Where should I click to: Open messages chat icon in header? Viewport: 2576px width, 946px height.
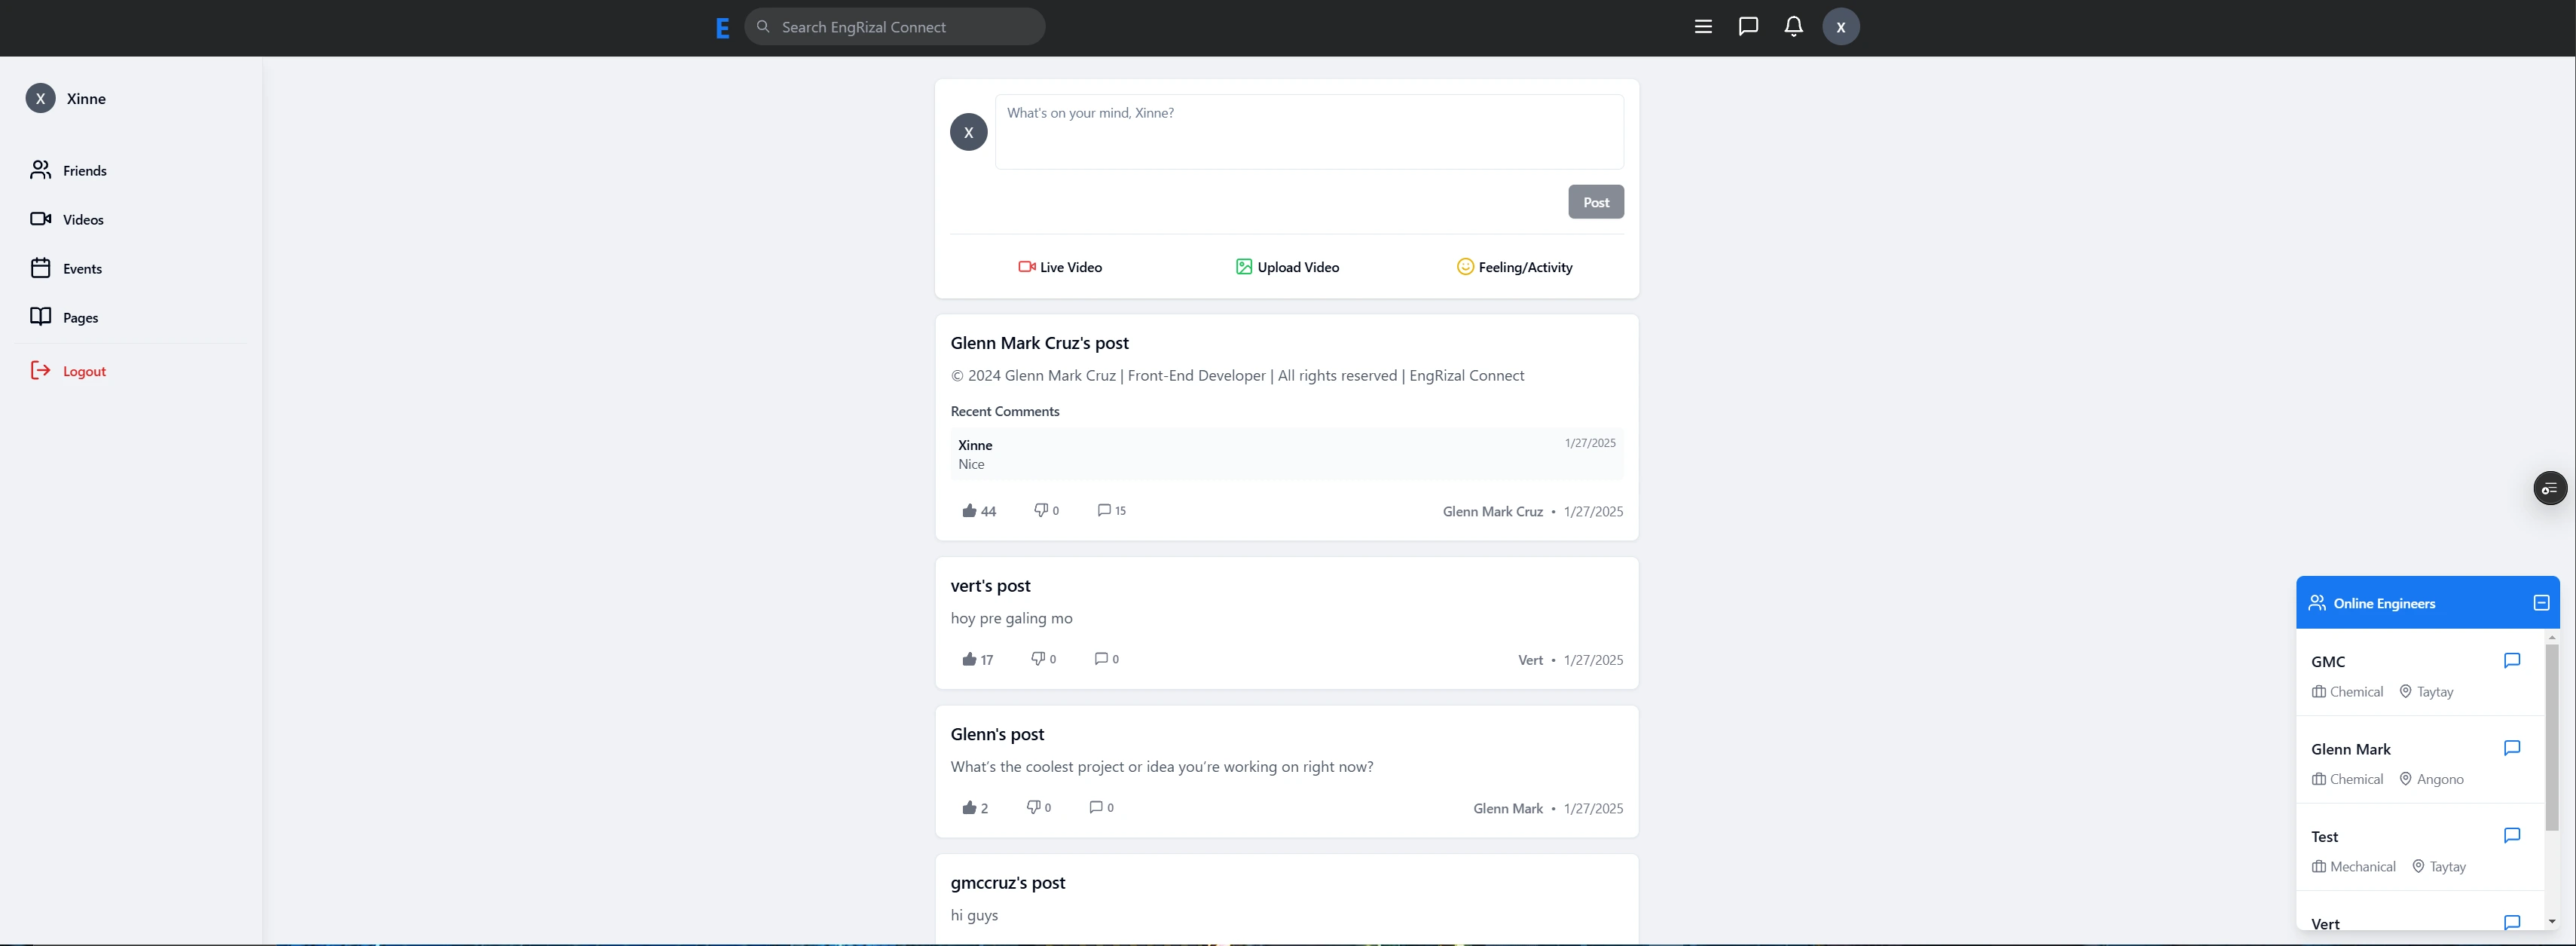point(1748,27)
